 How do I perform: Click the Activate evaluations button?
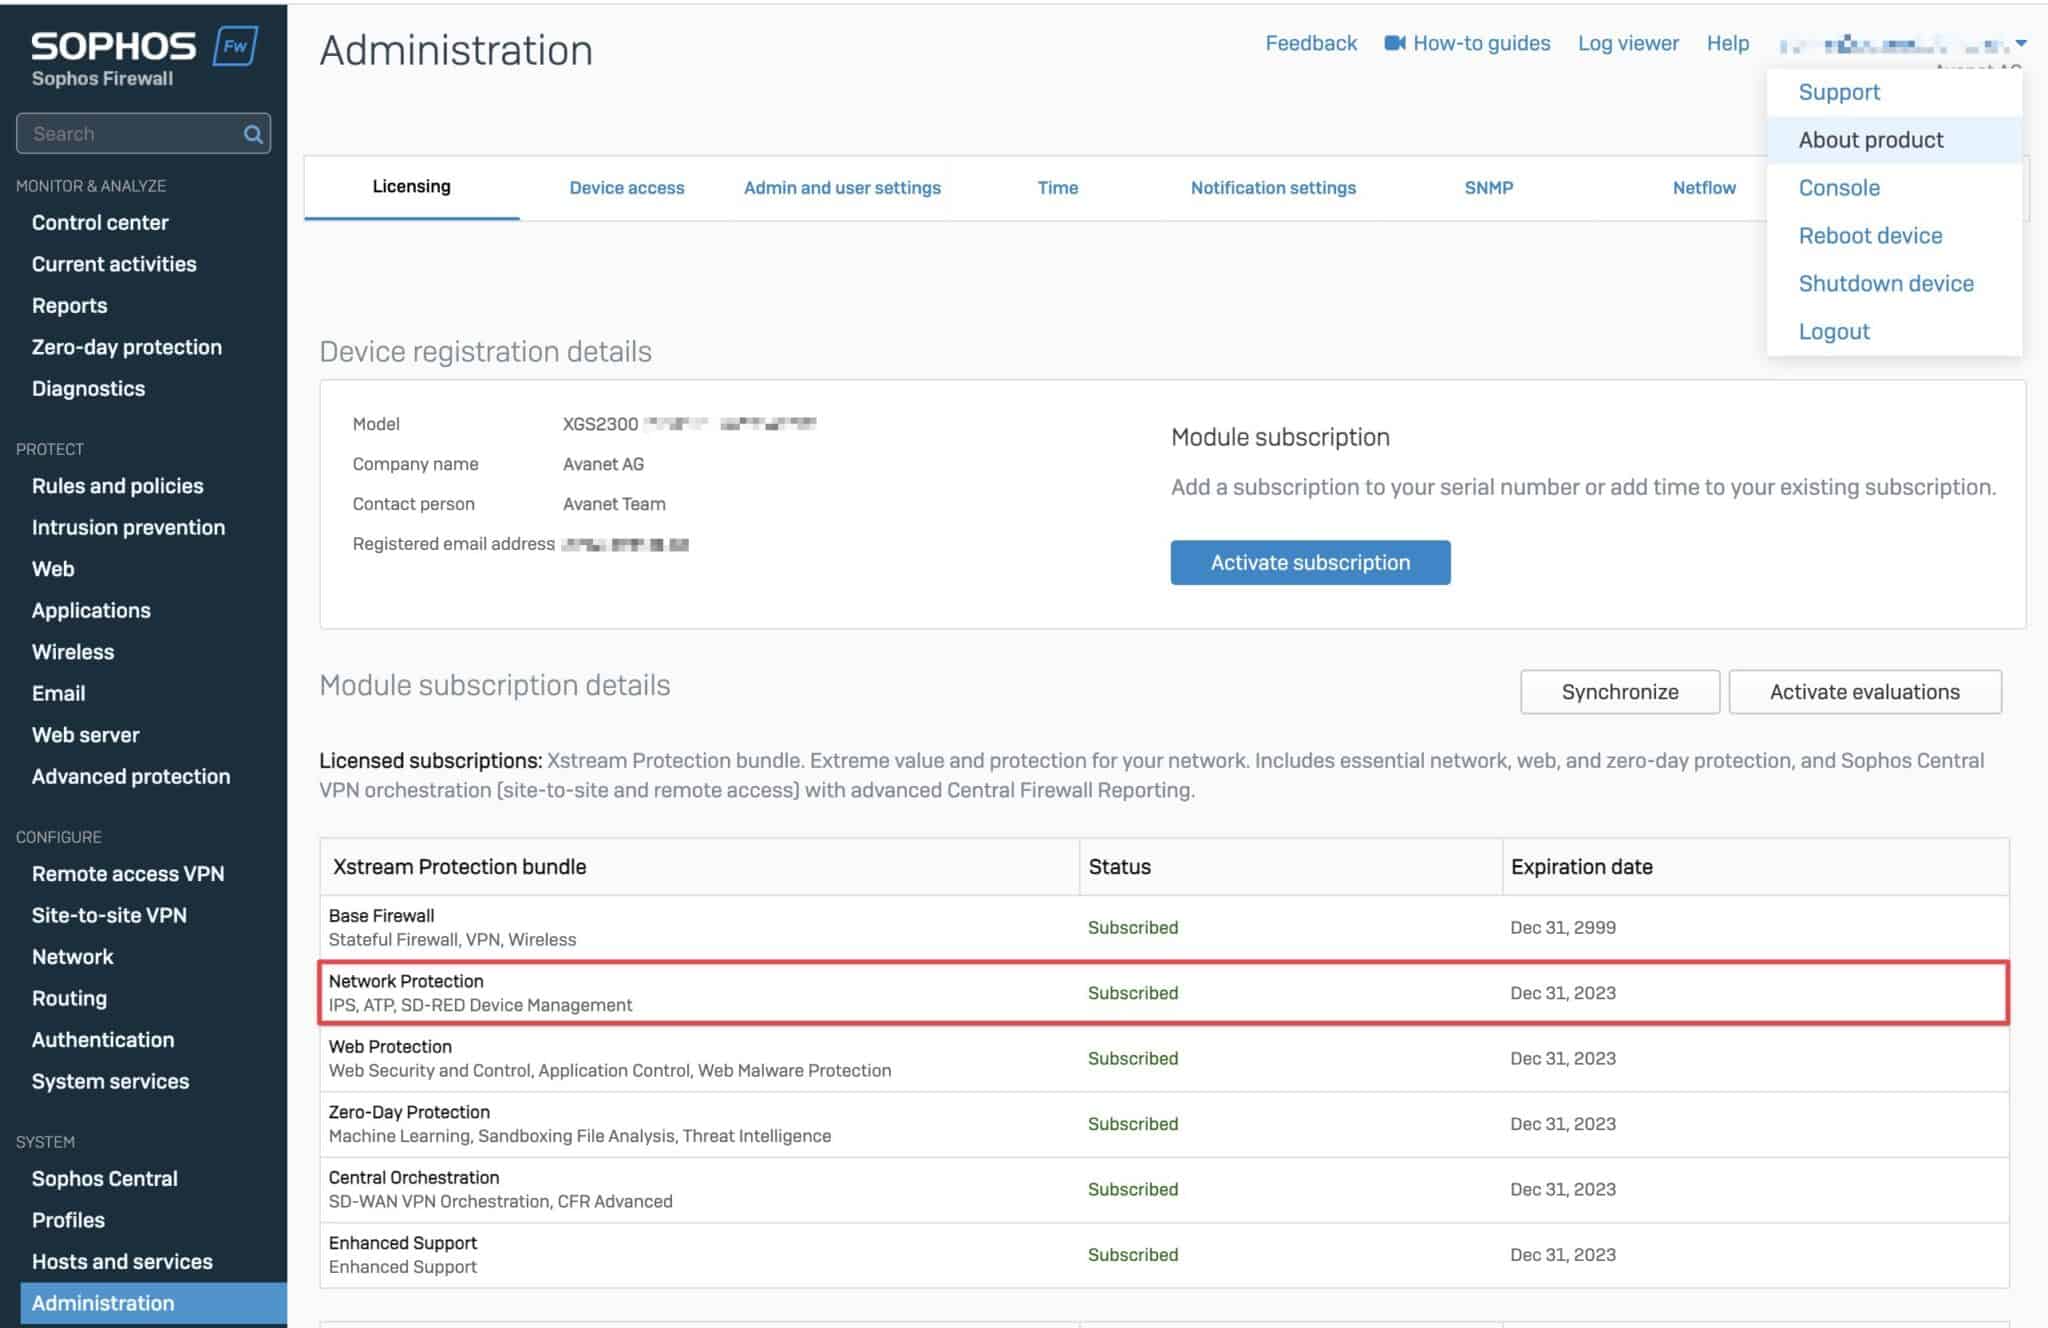(1865, 691)
